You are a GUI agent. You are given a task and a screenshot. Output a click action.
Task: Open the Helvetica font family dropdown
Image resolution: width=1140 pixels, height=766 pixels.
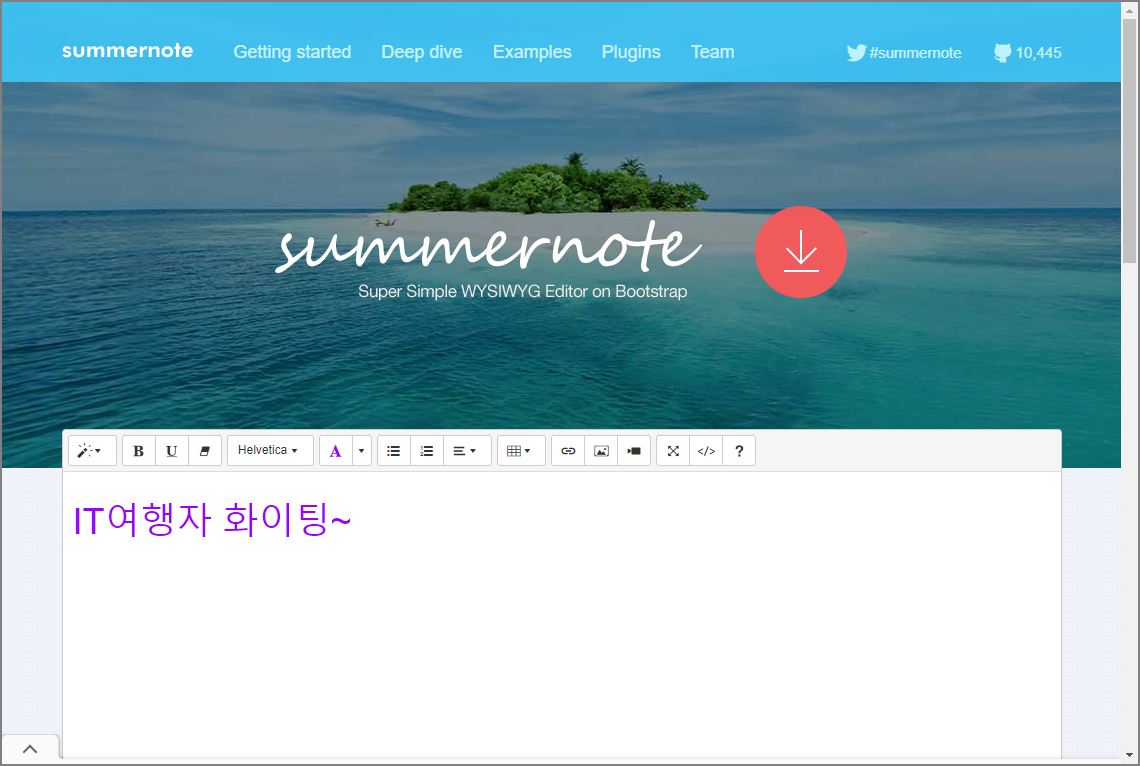coord(270,451)
